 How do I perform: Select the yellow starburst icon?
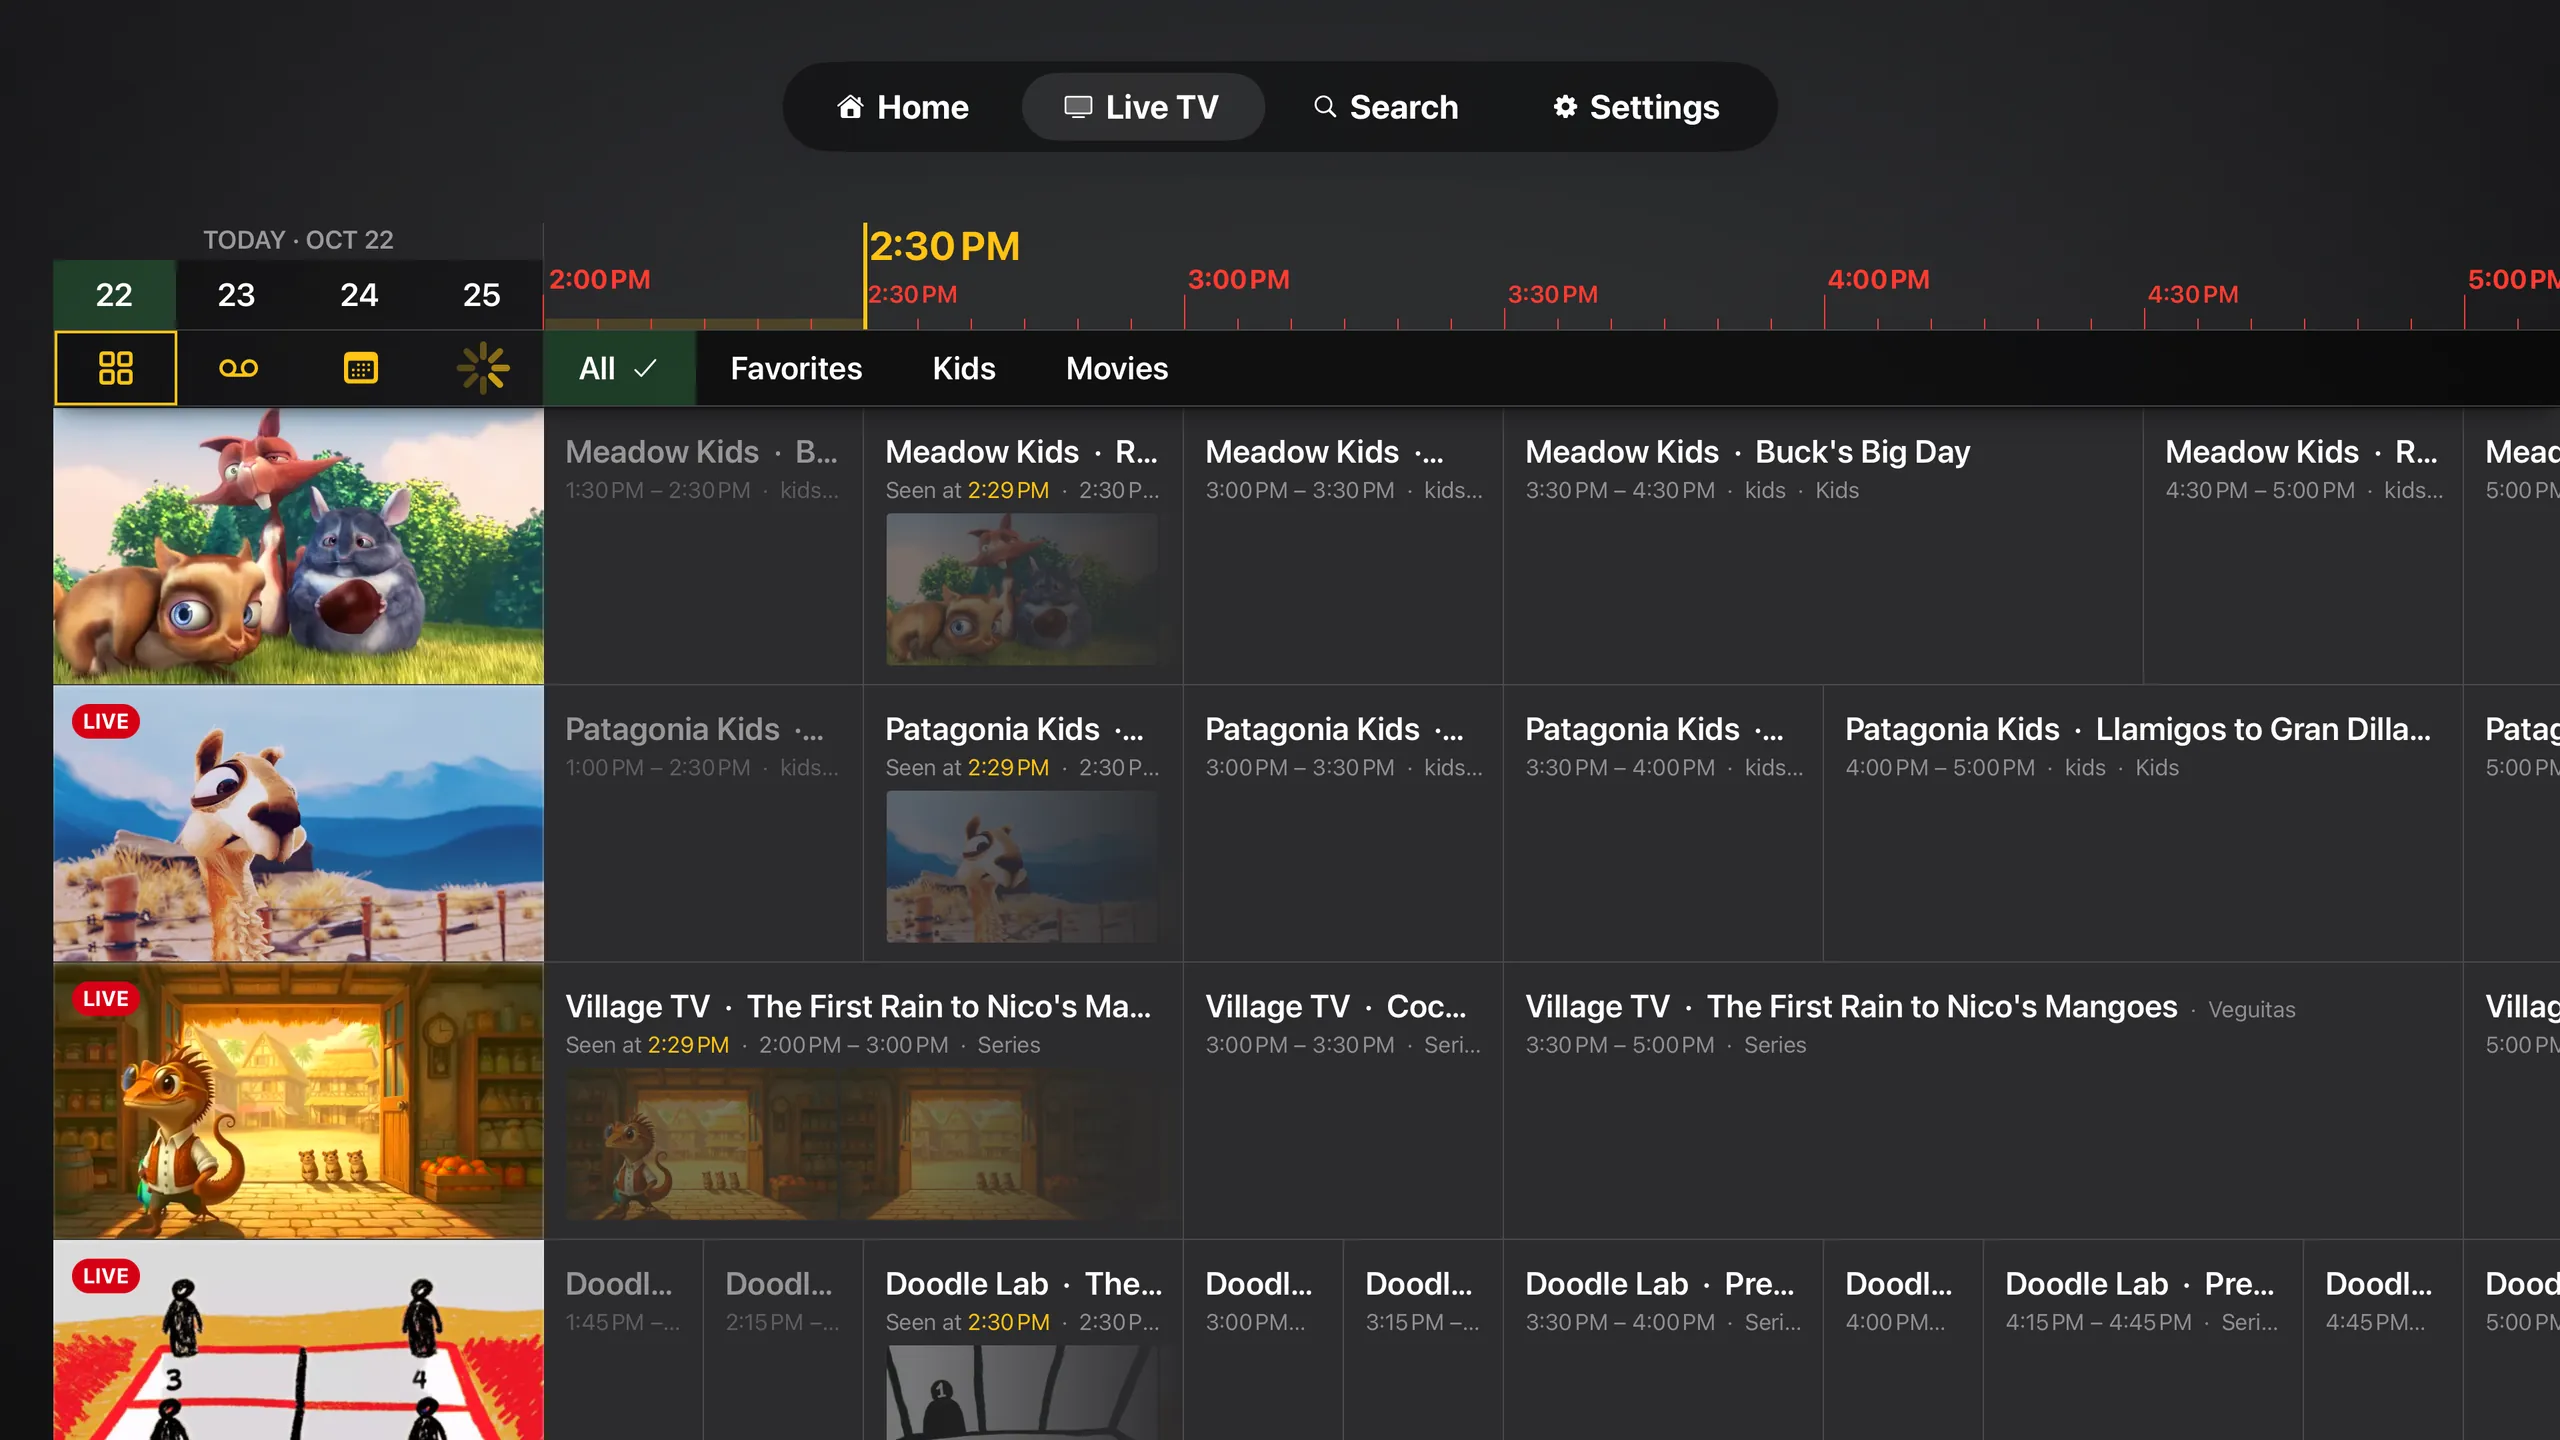pos(483,368)
